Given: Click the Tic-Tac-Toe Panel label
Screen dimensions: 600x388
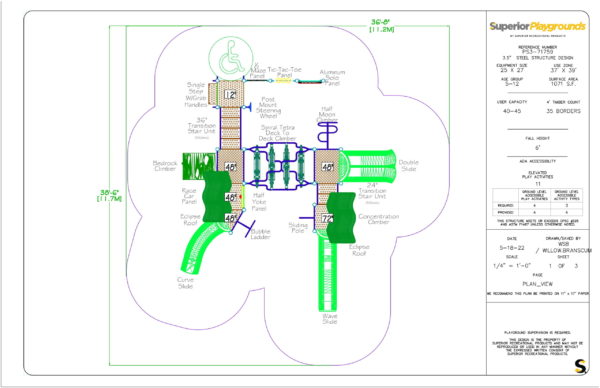Looking at the screenshot, I should pos(284,73).
